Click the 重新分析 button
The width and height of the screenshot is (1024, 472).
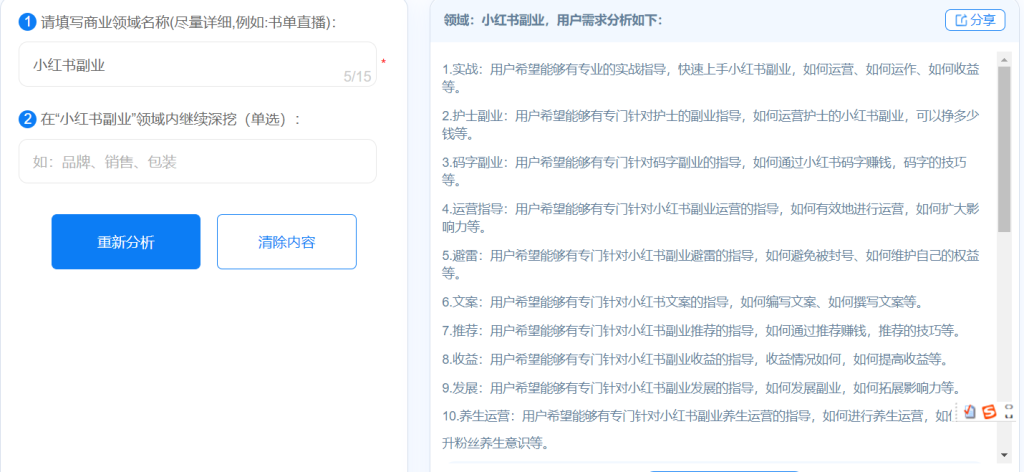[x=126, y=242]
